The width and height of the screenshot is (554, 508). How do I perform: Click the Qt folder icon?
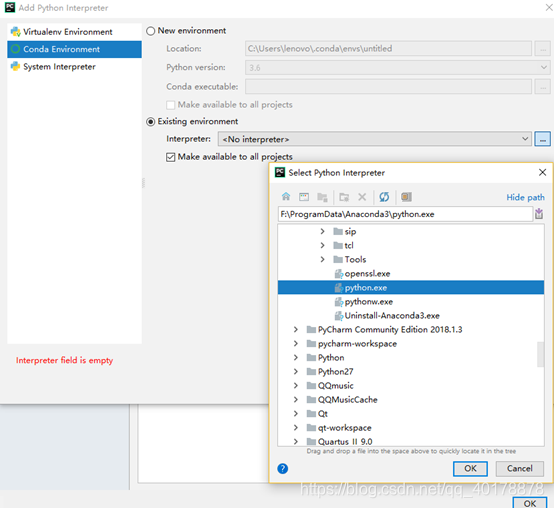(x=311, y=414)
